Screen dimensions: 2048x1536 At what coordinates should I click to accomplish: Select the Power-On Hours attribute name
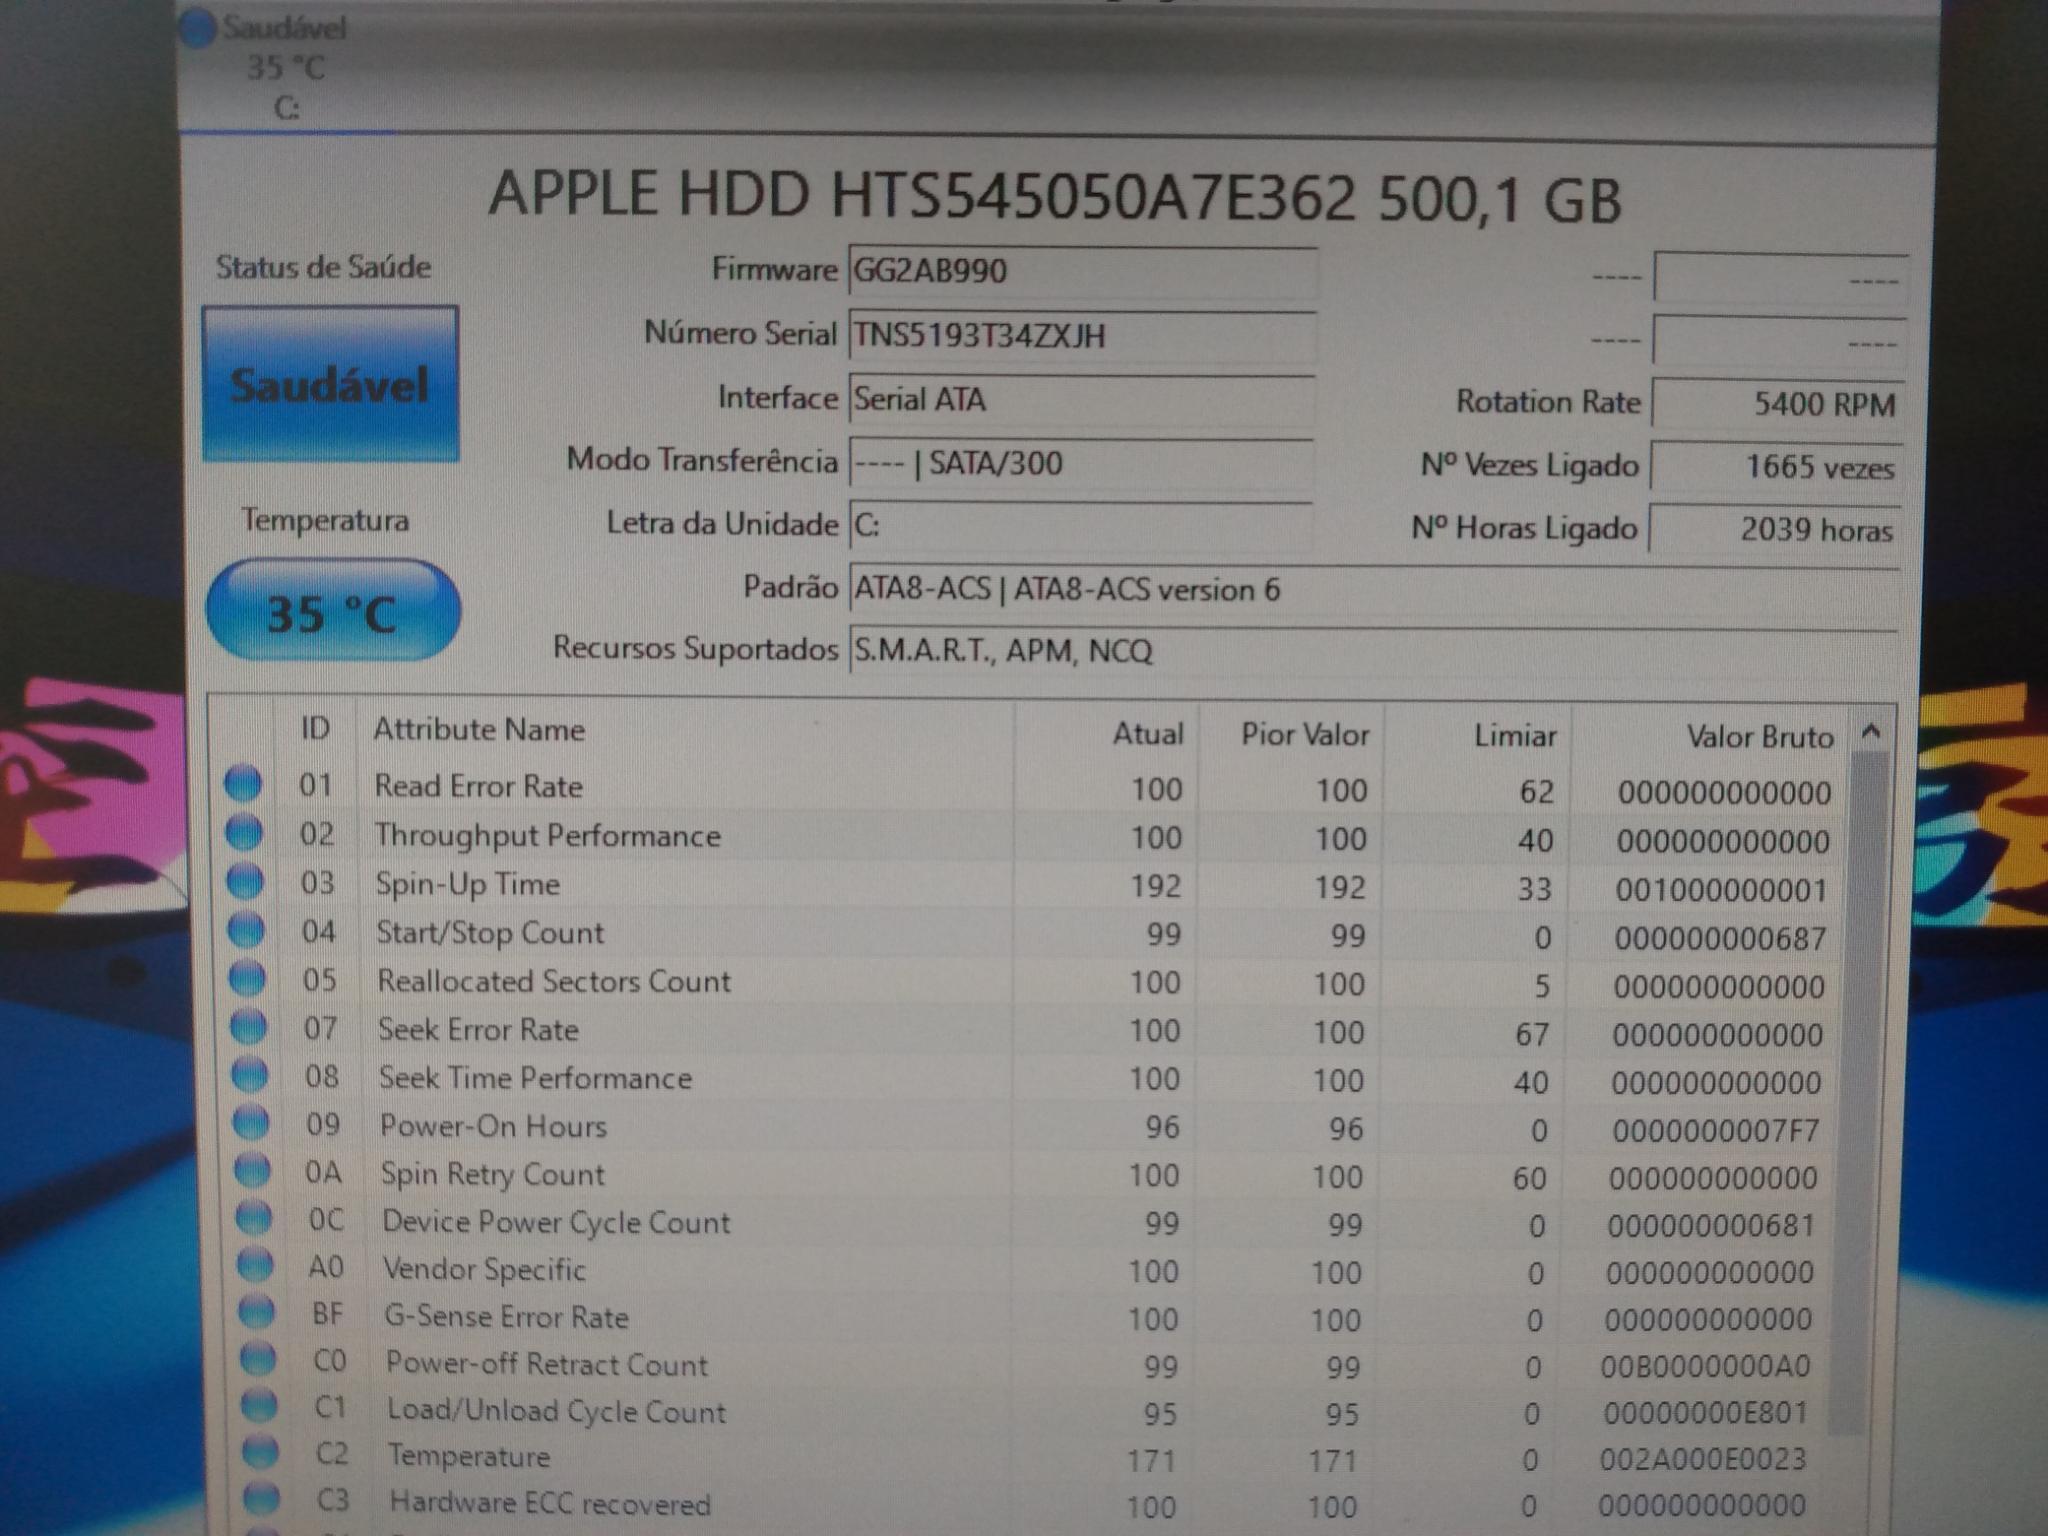pyautogui.click(x=493, y=1127)
